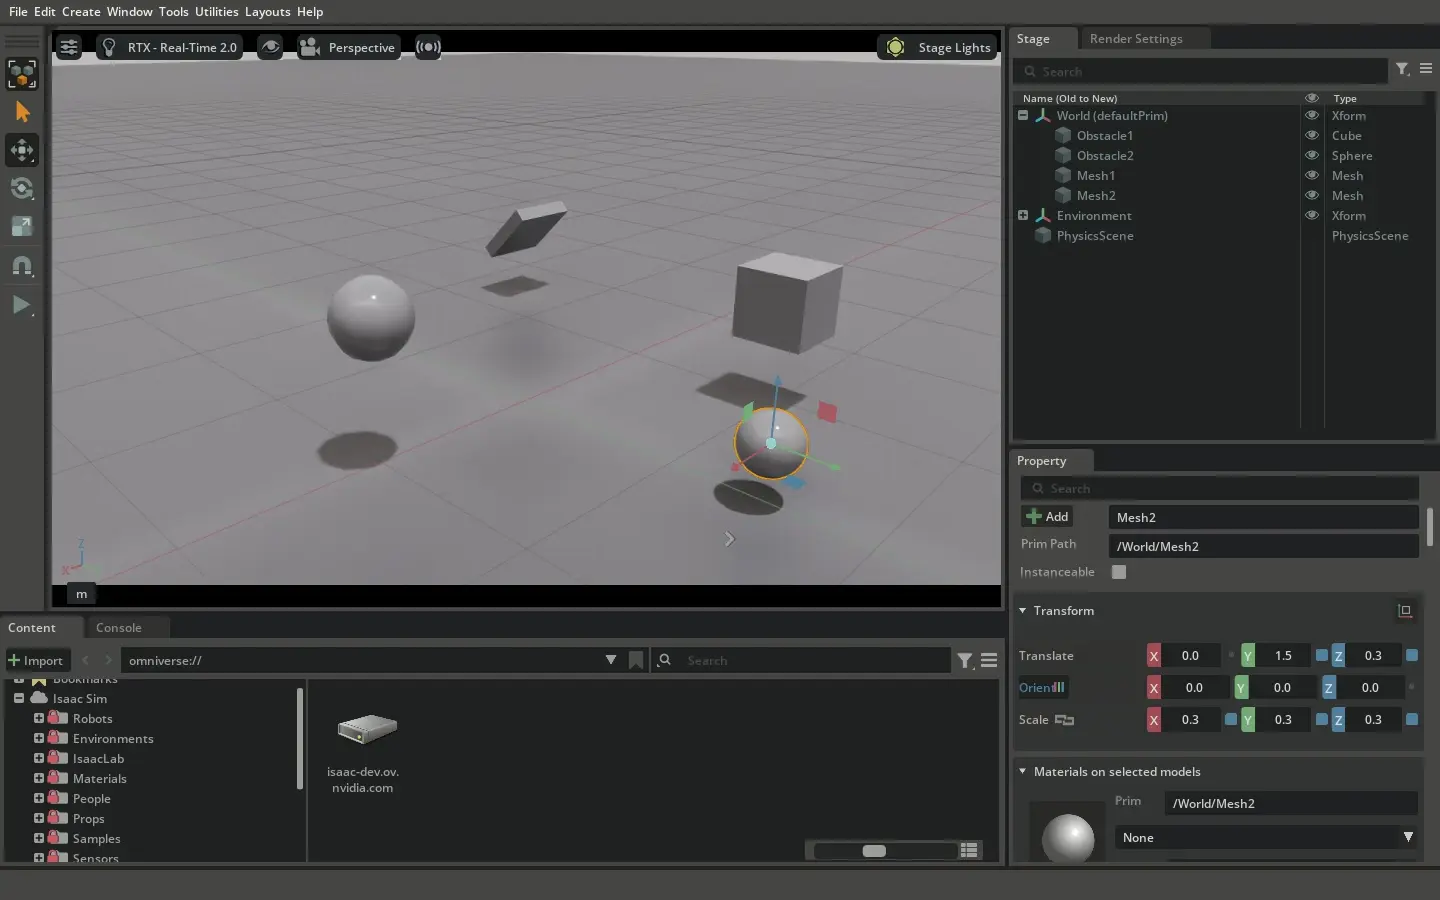Image resolution: width=1440 pixels, height=900 pixels.
Task: Hide Obstacle1 using its eye icon
Action: tap(1312, 135)
